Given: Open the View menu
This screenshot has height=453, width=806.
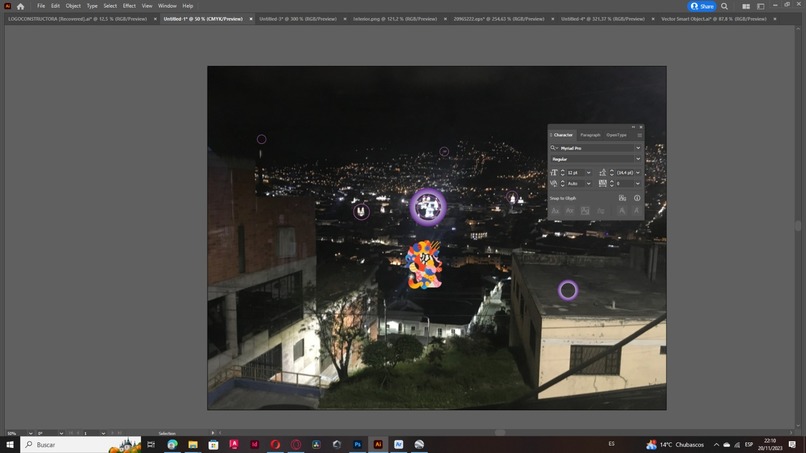Looking at the screenshot, I should 147,6.
